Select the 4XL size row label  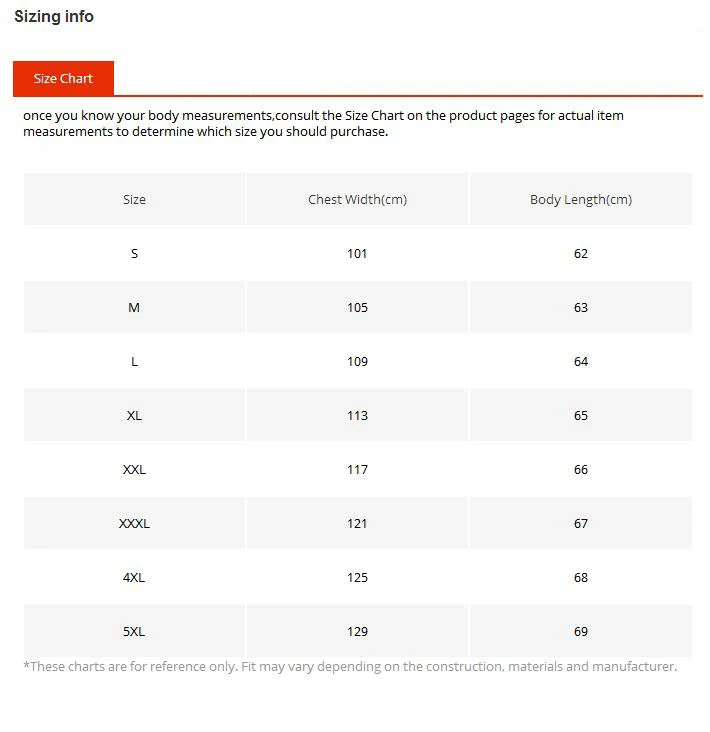[x=134, y=577]
